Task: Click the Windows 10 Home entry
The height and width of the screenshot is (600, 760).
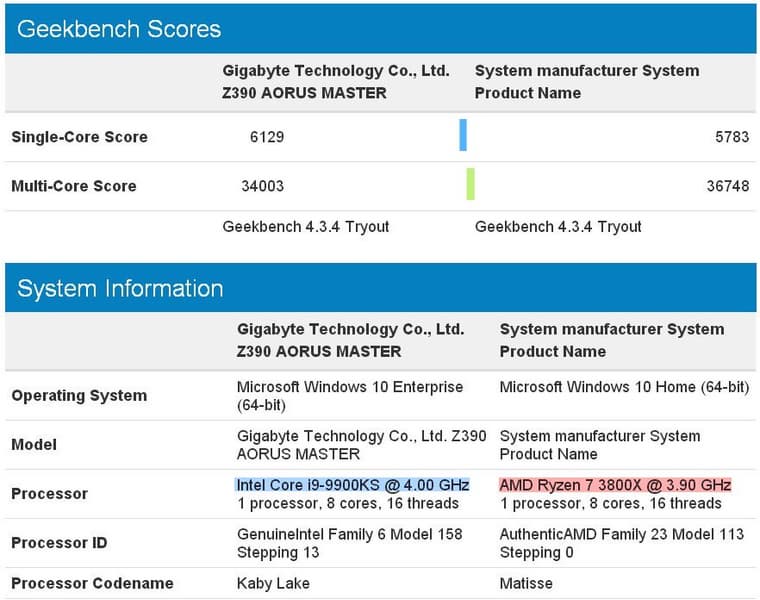Action: pyautogui.click(x=624, y=387)
